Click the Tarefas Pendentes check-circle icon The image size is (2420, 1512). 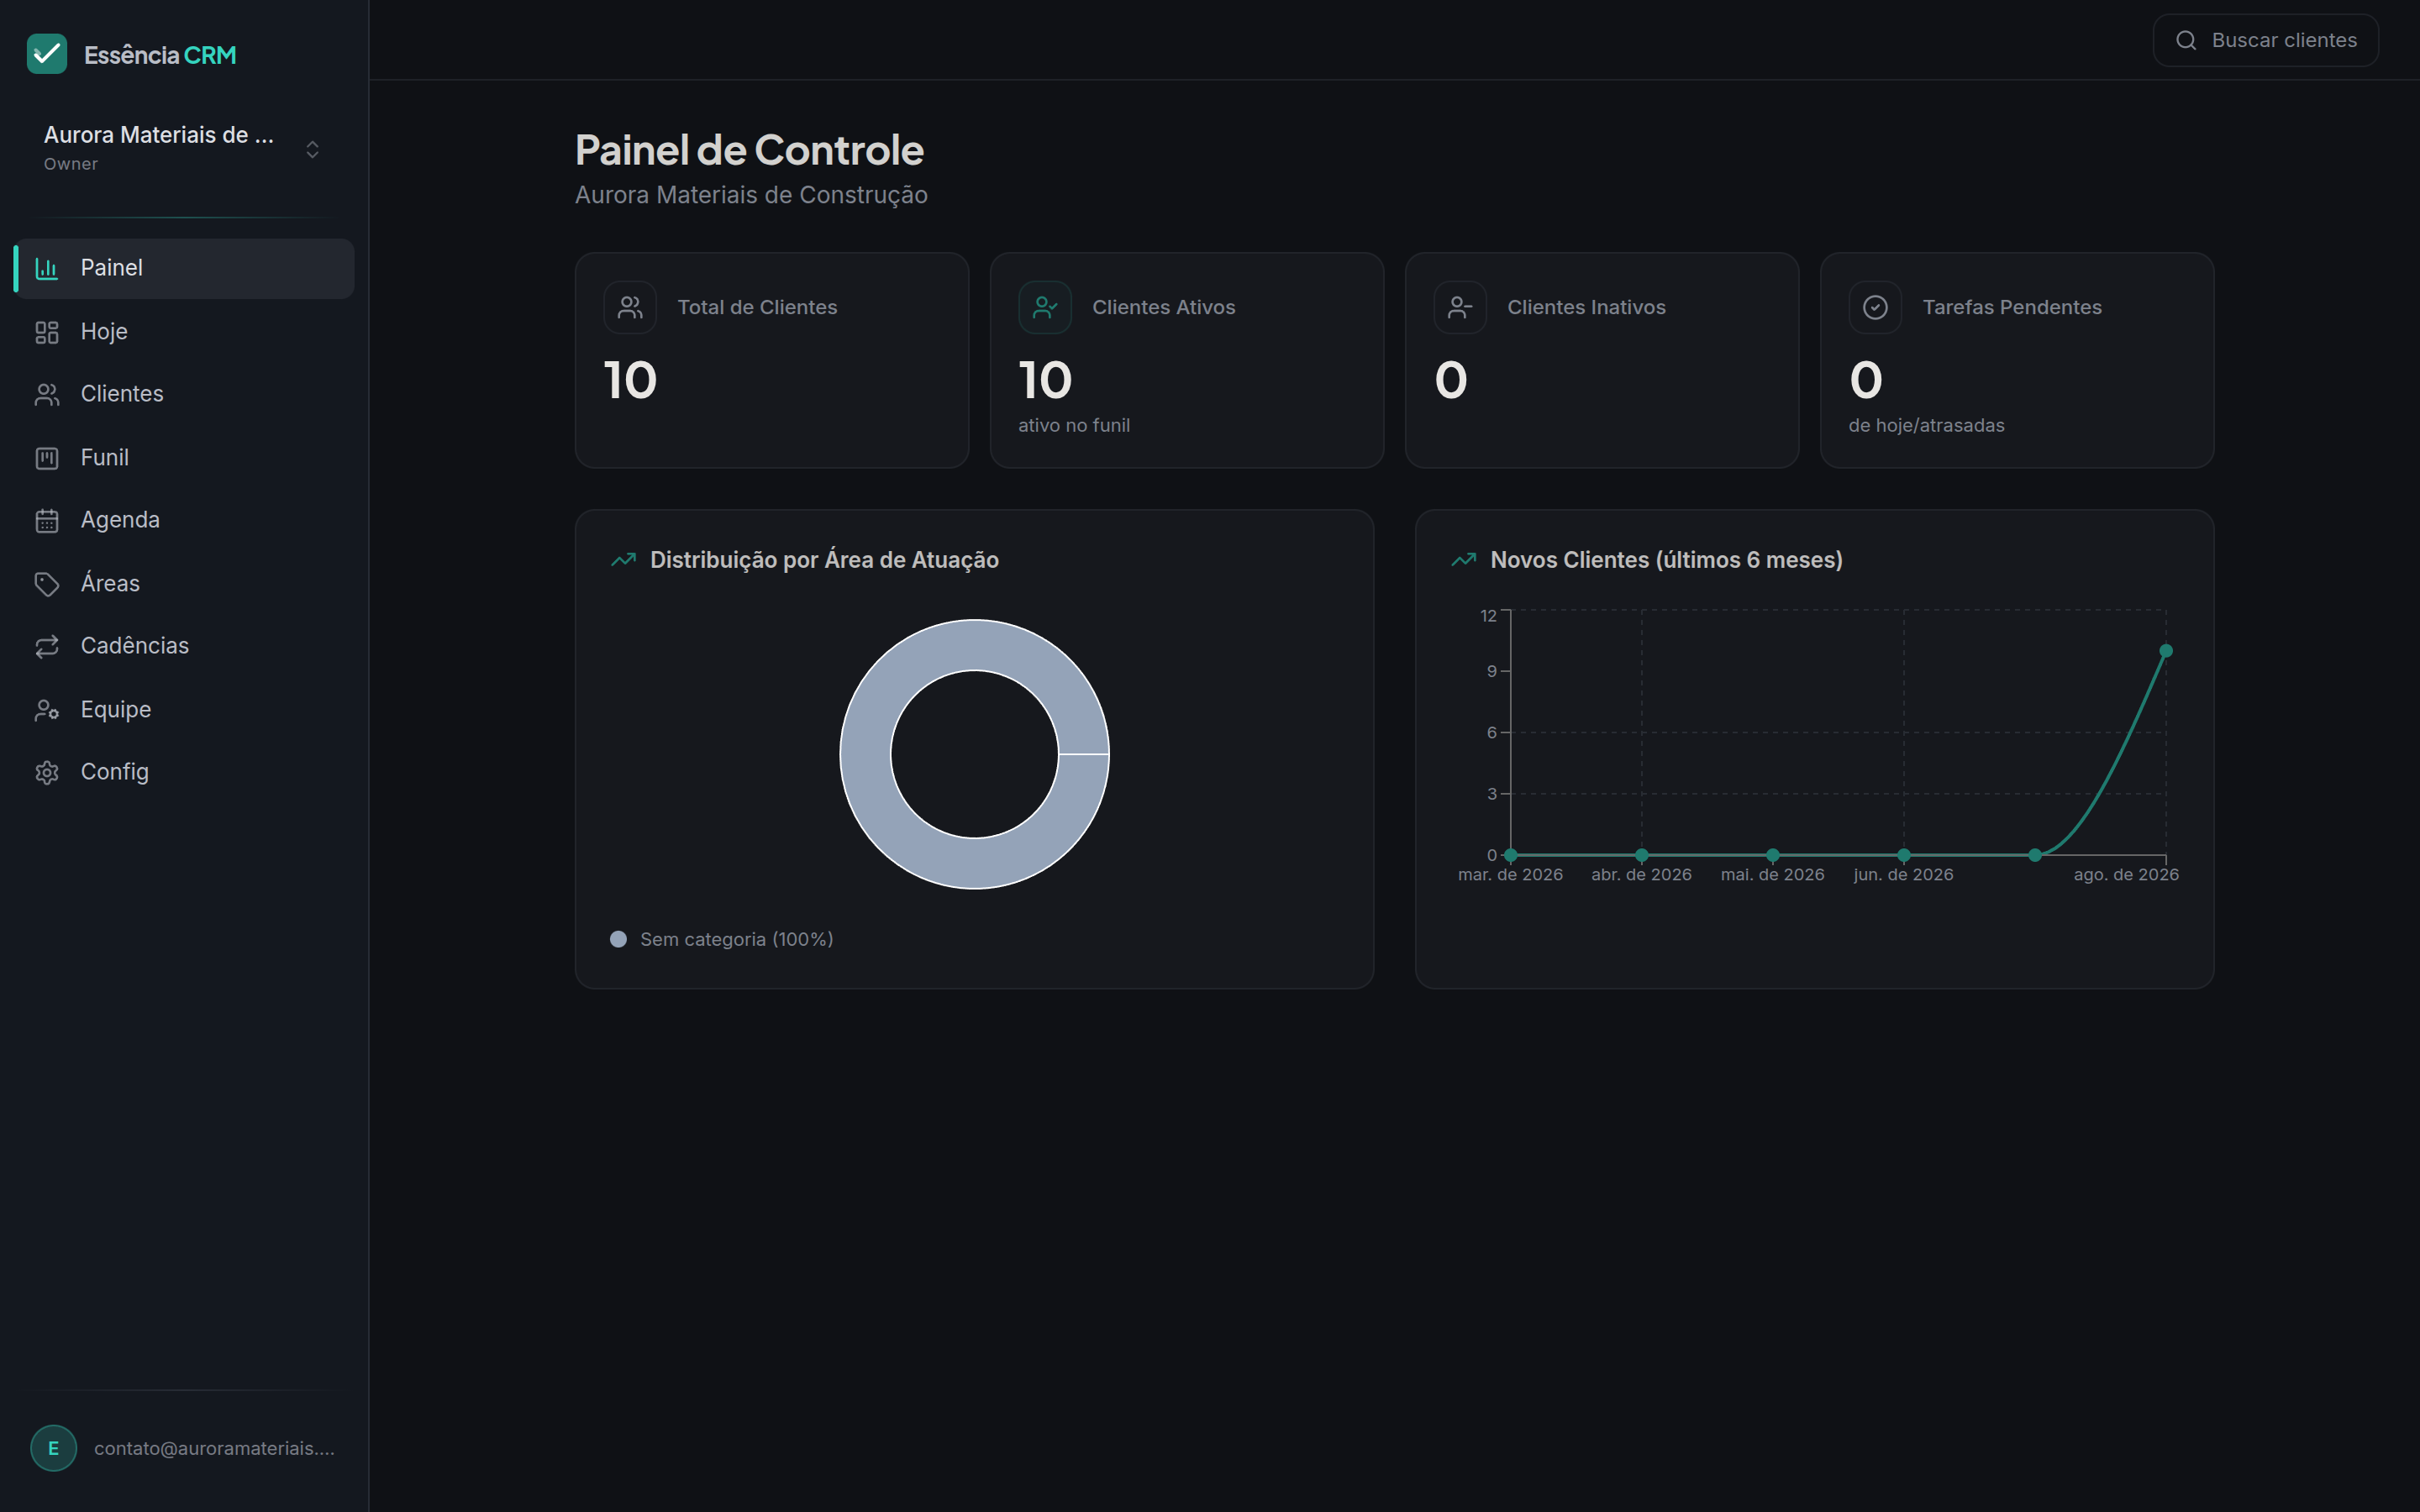1875,307
